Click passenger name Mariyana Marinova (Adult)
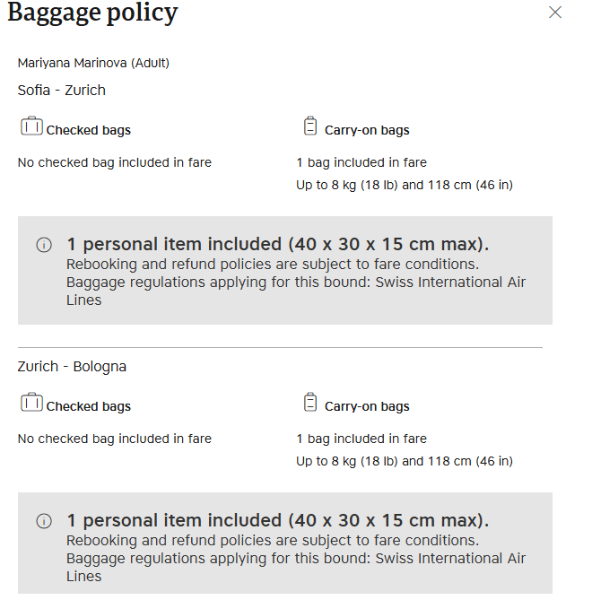Image resolution: width=592 pixels, height=600 pixels. click(93, 63)
